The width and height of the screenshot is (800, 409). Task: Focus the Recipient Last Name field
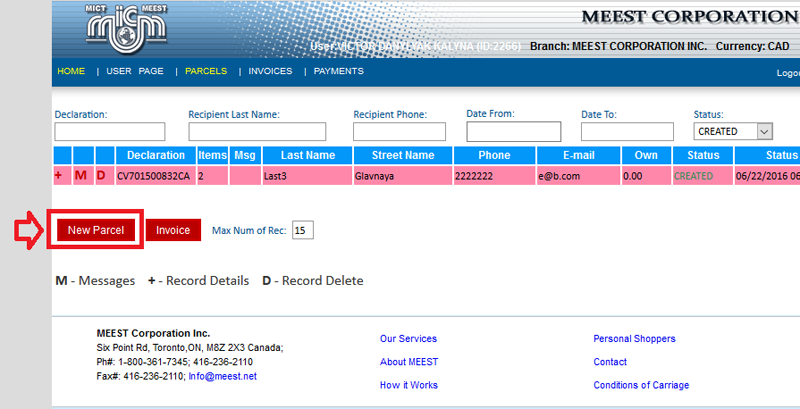coord(257,132)
